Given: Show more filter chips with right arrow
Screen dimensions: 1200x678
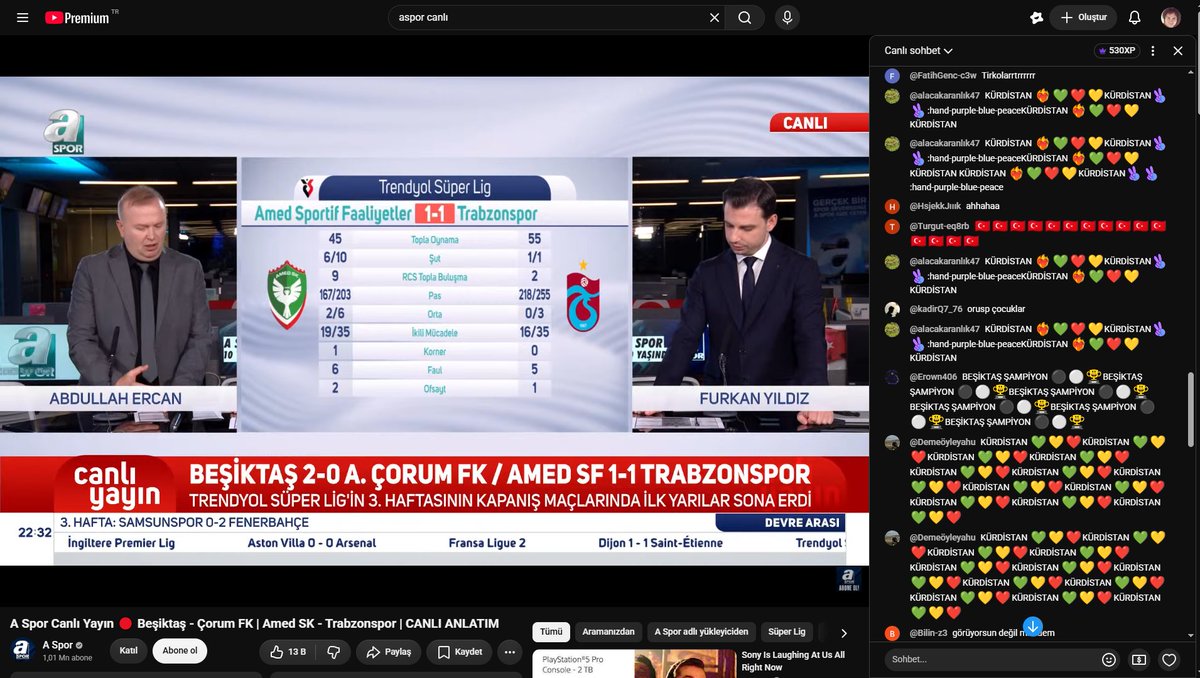Looking at the screenshot, I should 844,633.
